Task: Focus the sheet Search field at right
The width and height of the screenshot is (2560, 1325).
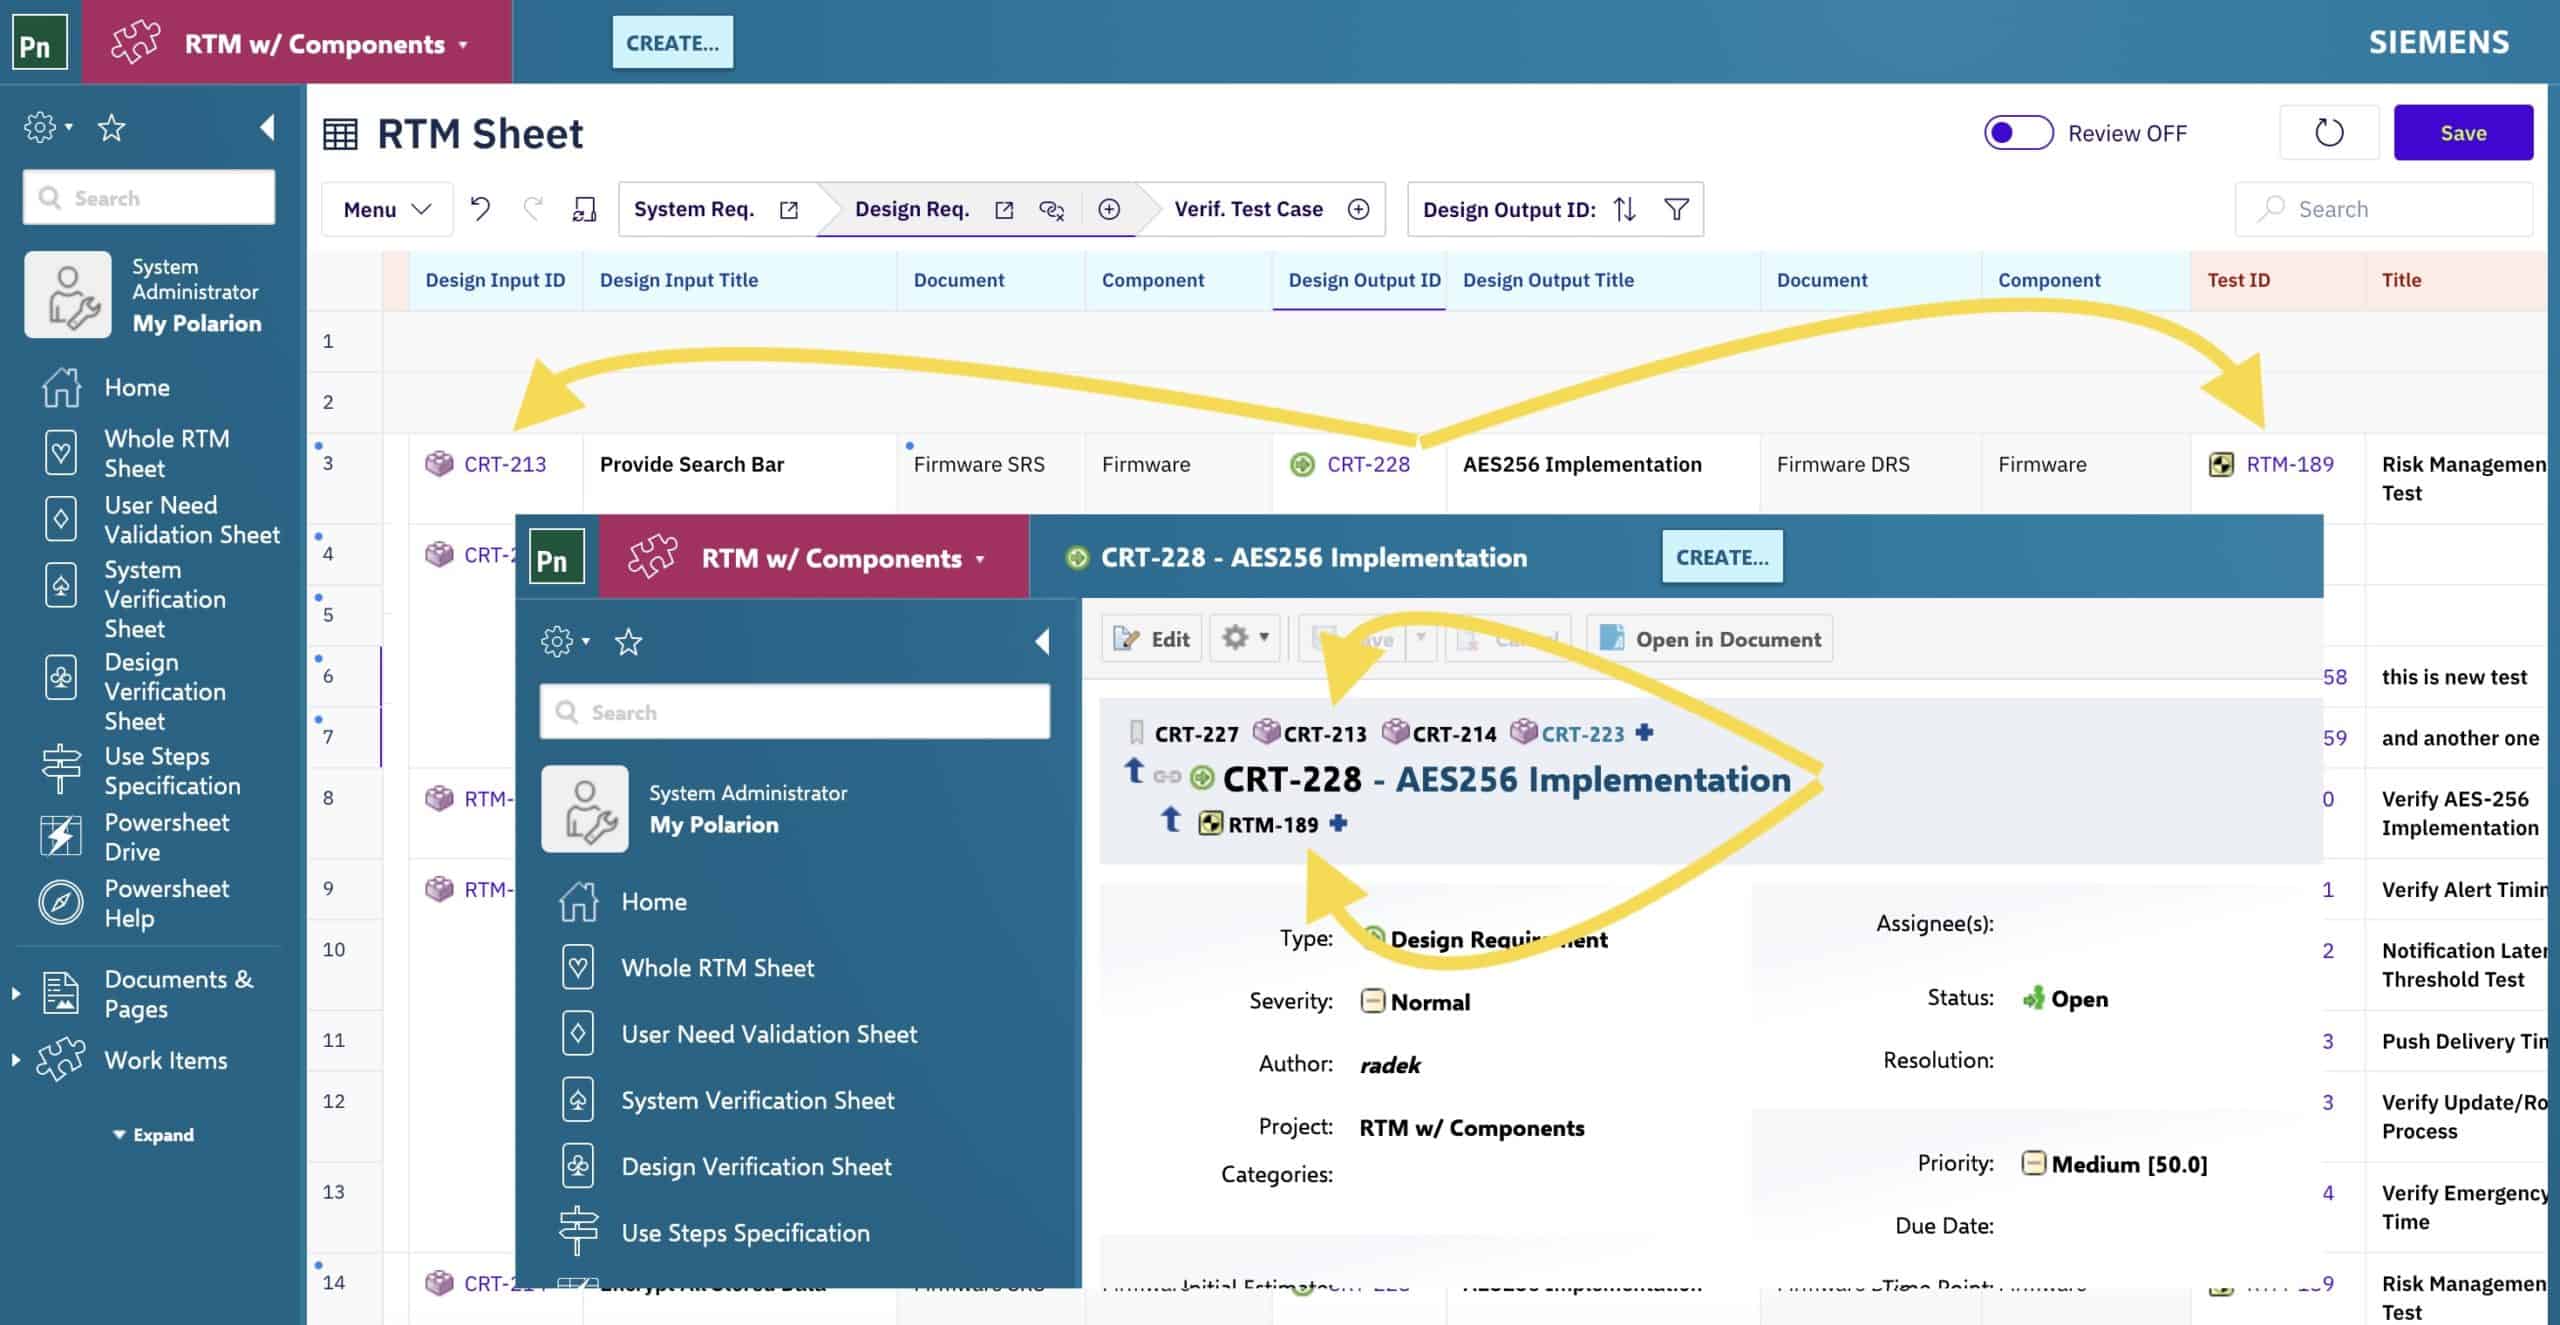Action: (x=2384, y=209)
